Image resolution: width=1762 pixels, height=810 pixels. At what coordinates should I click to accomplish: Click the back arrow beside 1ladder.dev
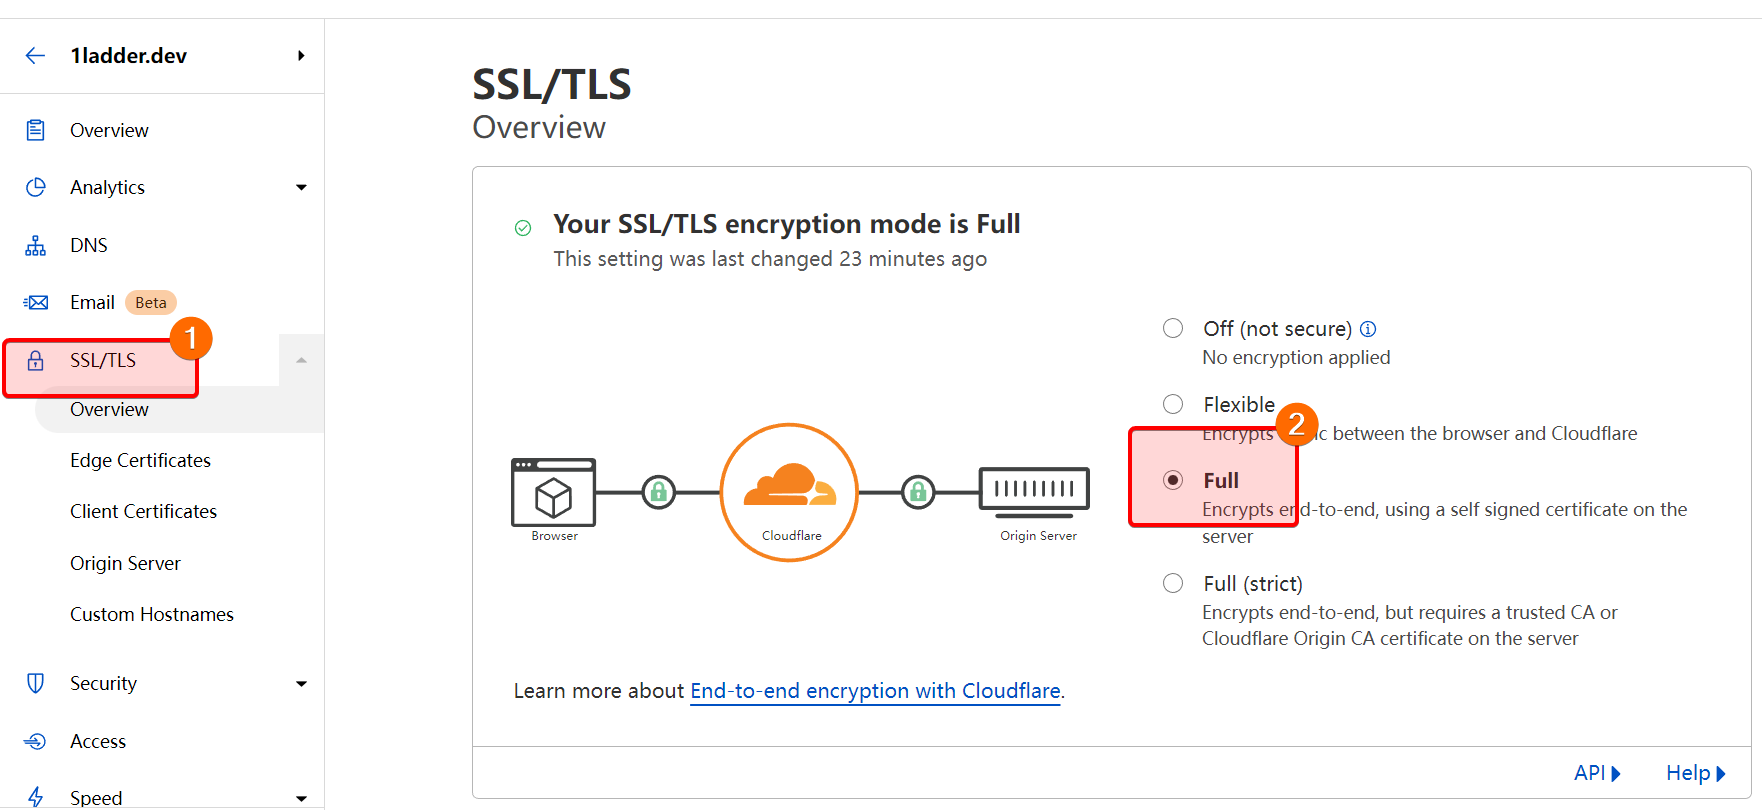coord(35,56)
